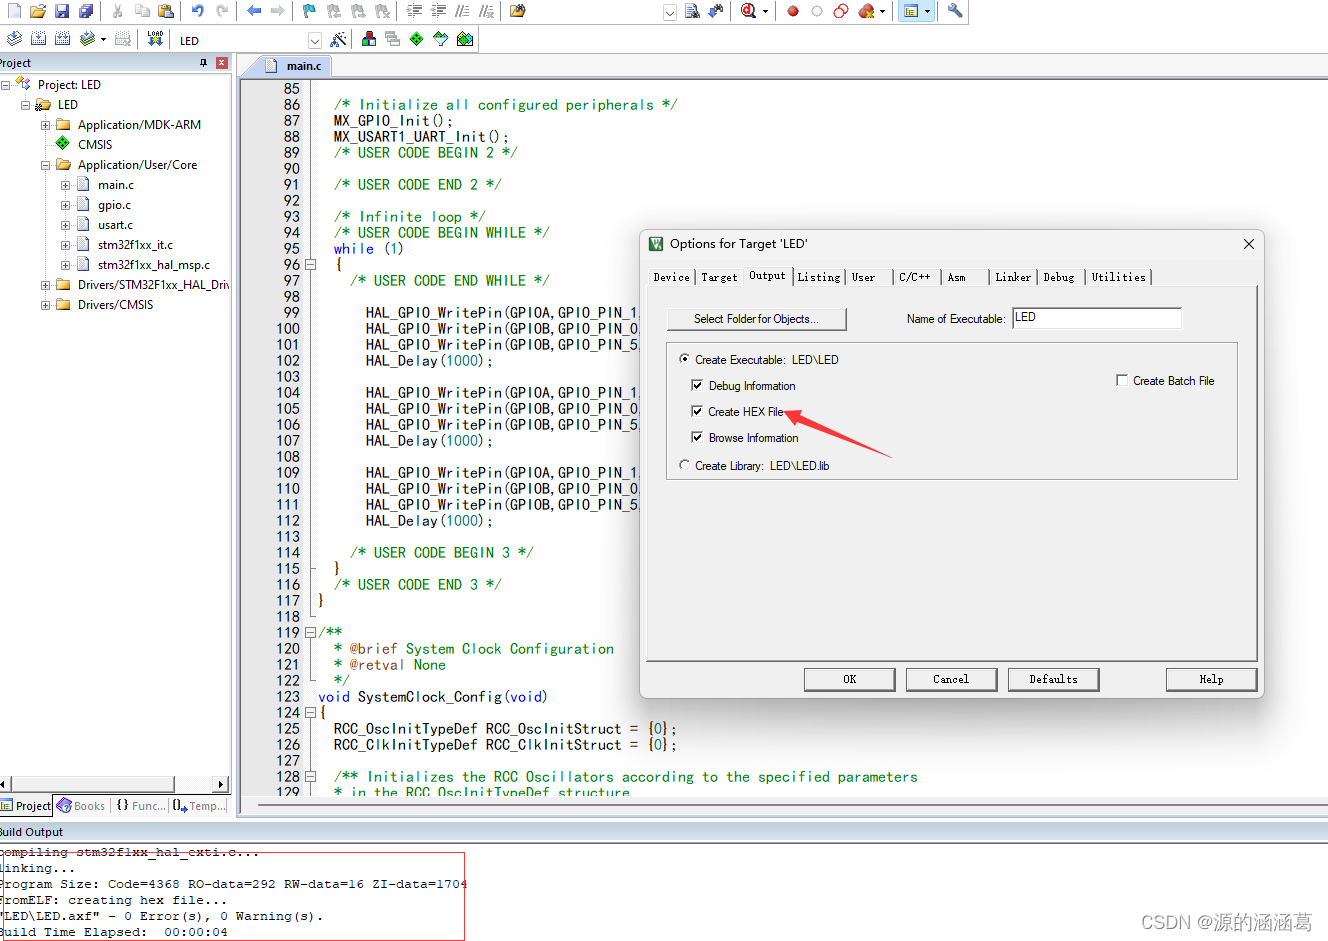Open Manage Project Items icon
1328x941 pixels.
369,39
